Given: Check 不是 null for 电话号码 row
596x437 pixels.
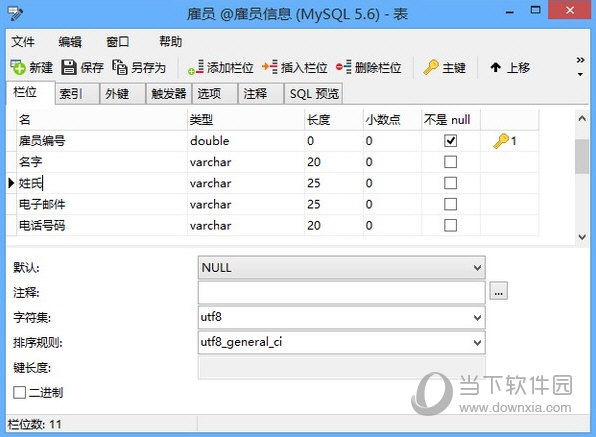Looking at the screenshot, I should (x=450, y=226).
